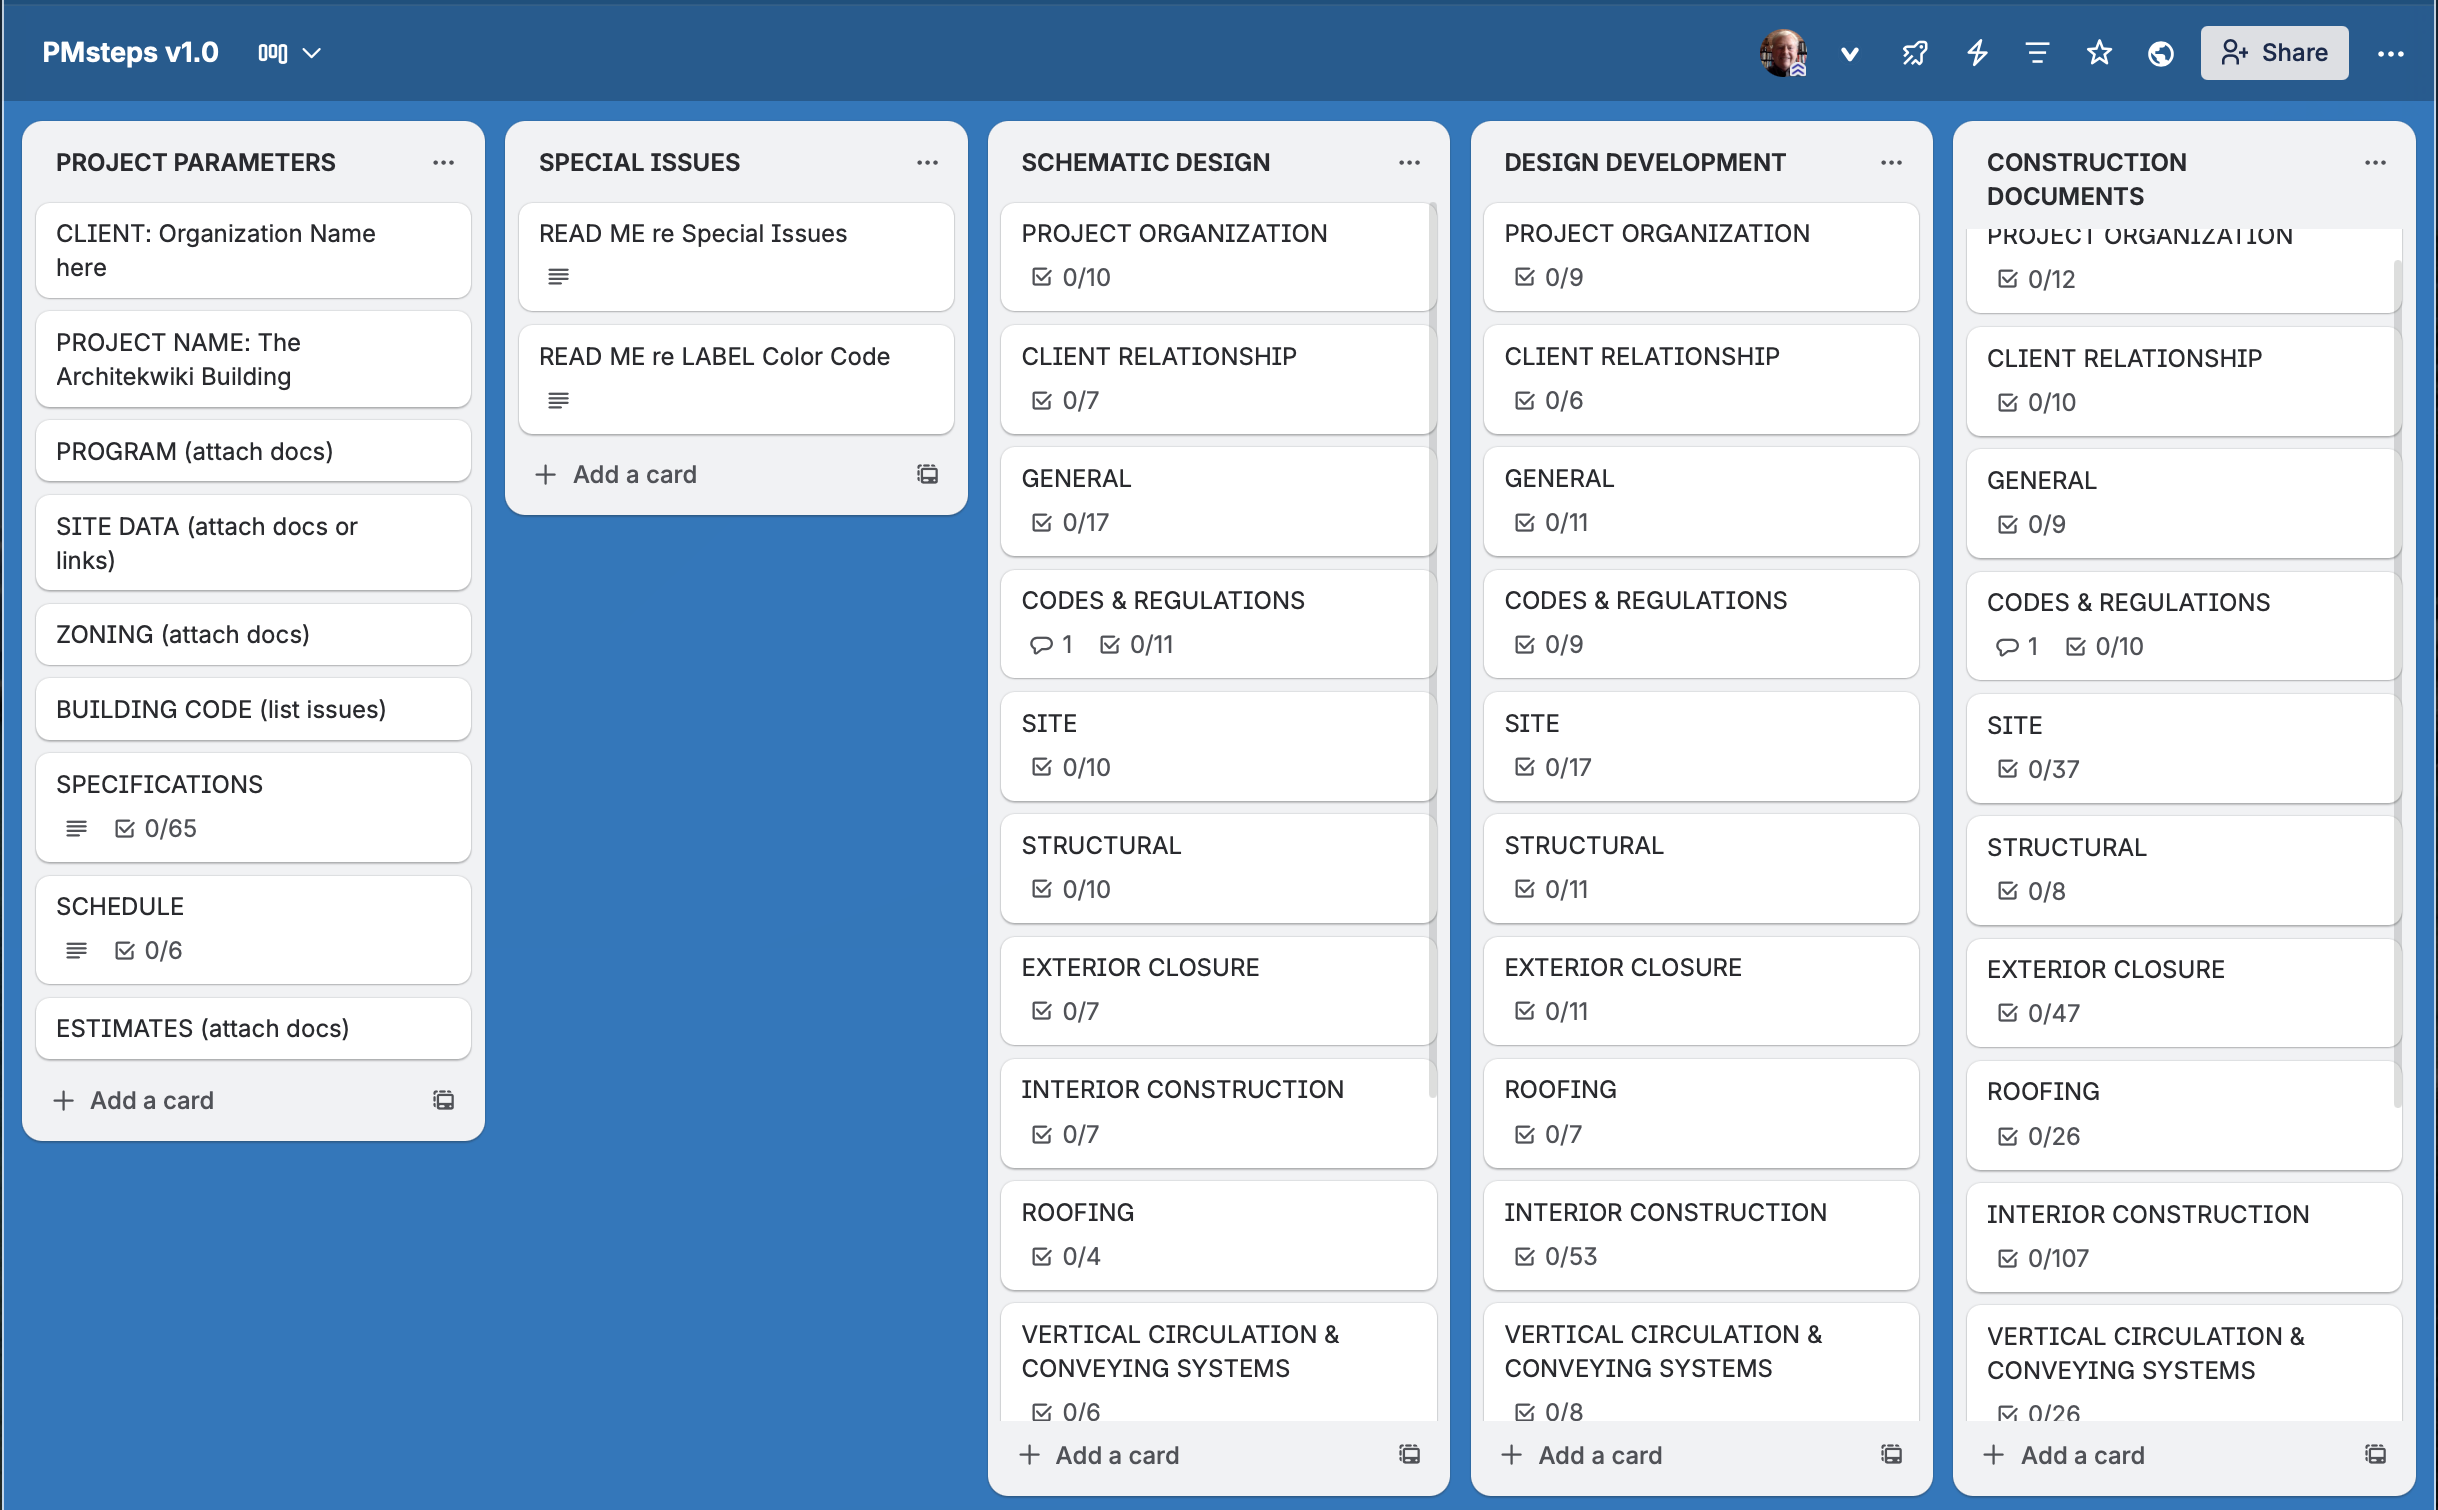Click the Schematic Design list scrollbar

(1432, 650)
